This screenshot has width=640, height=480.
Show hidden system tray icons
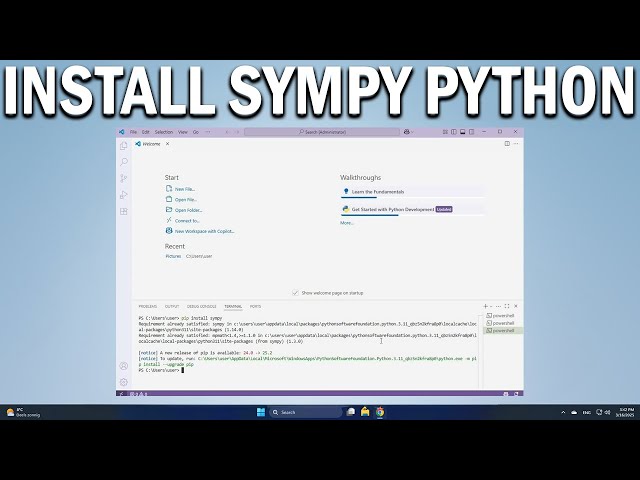[563, 412]
